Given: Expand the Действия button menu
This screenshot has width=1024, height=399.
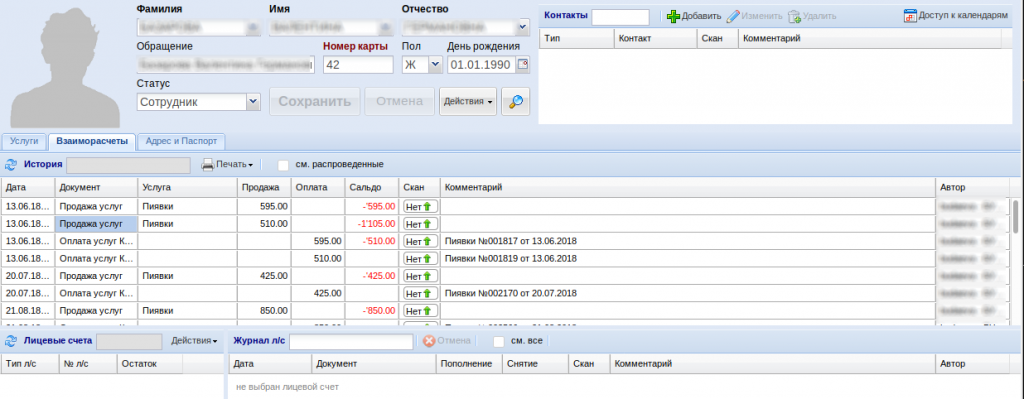Looking at the screenshot, I should (468, 102).
